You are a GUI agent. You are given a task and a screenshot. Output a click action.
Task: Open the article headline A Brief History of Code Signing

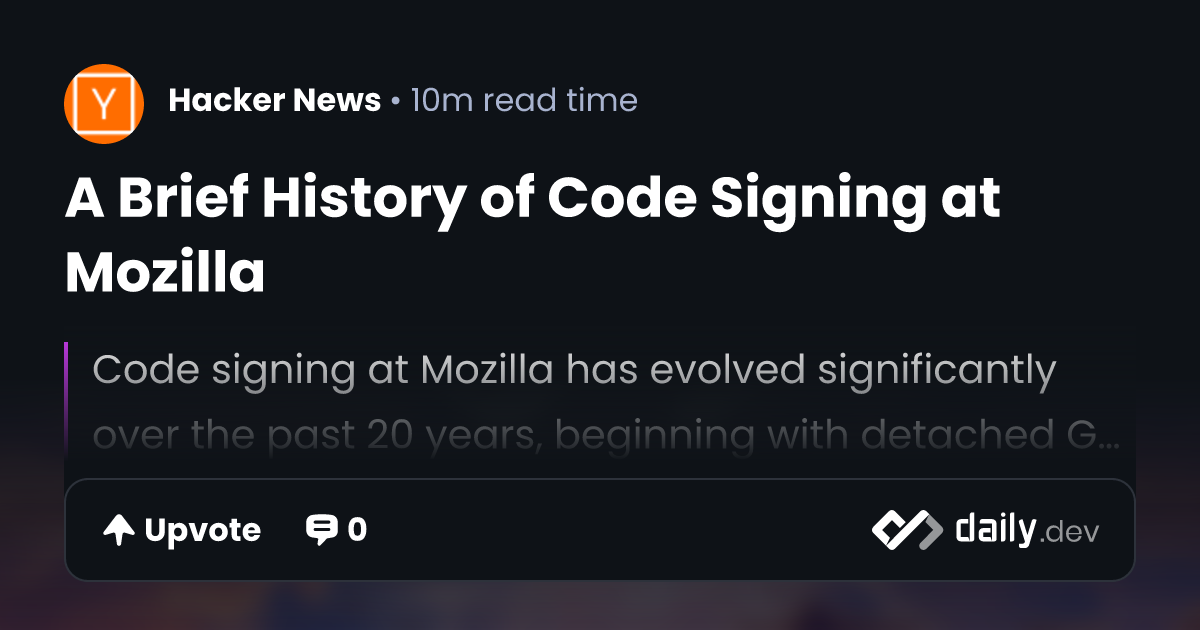(x=532, y=235)
